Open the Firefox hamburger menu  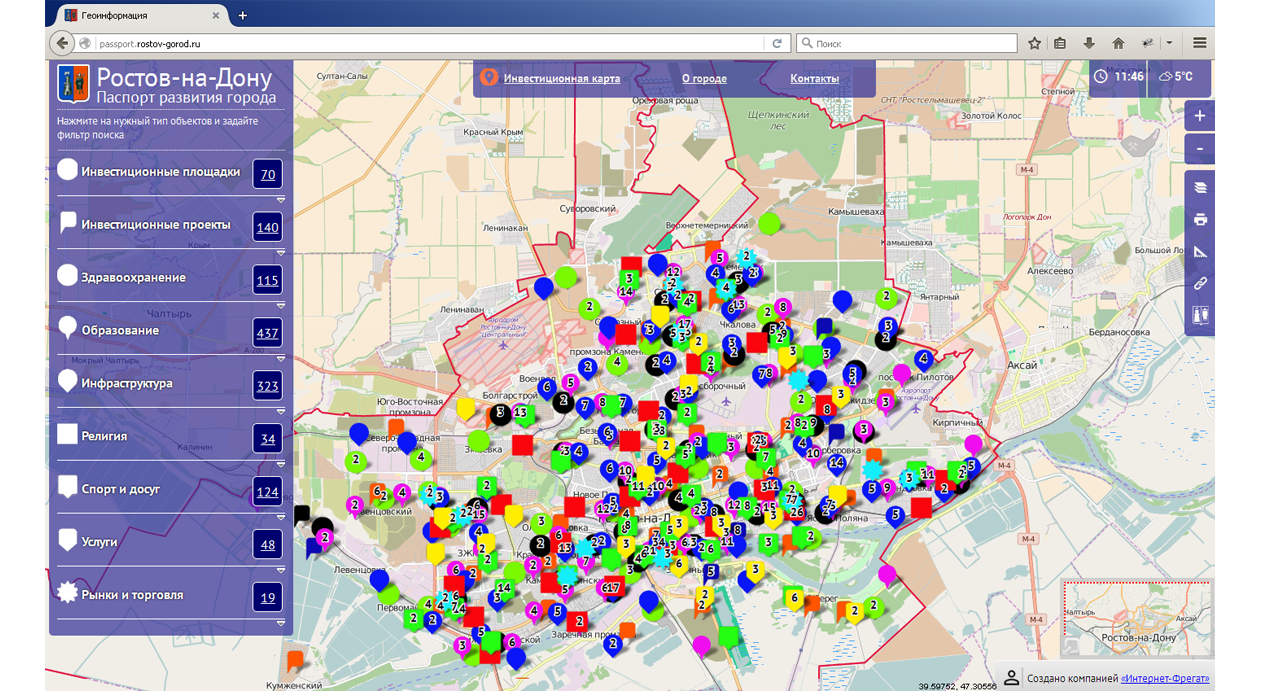(x=1199, y=43)
